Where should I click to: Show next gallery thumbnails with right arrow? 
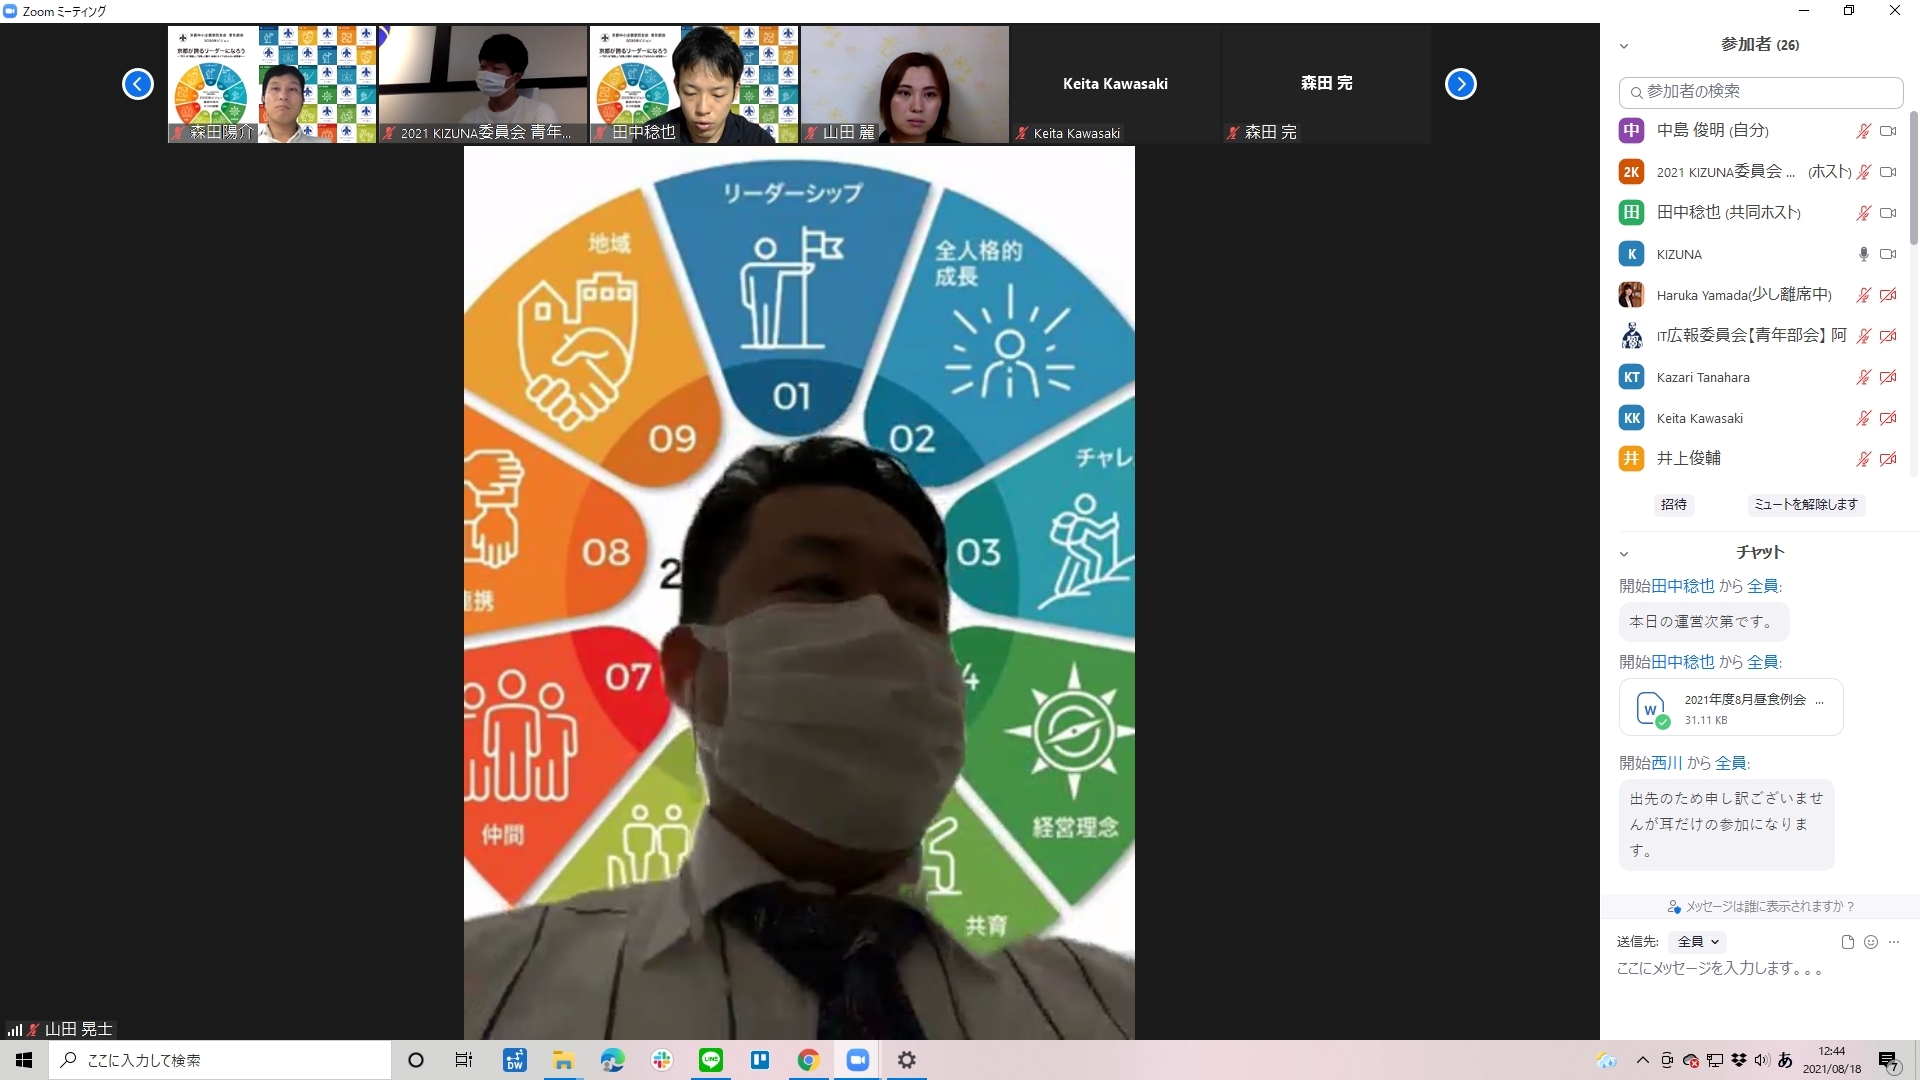point(1461,84)
